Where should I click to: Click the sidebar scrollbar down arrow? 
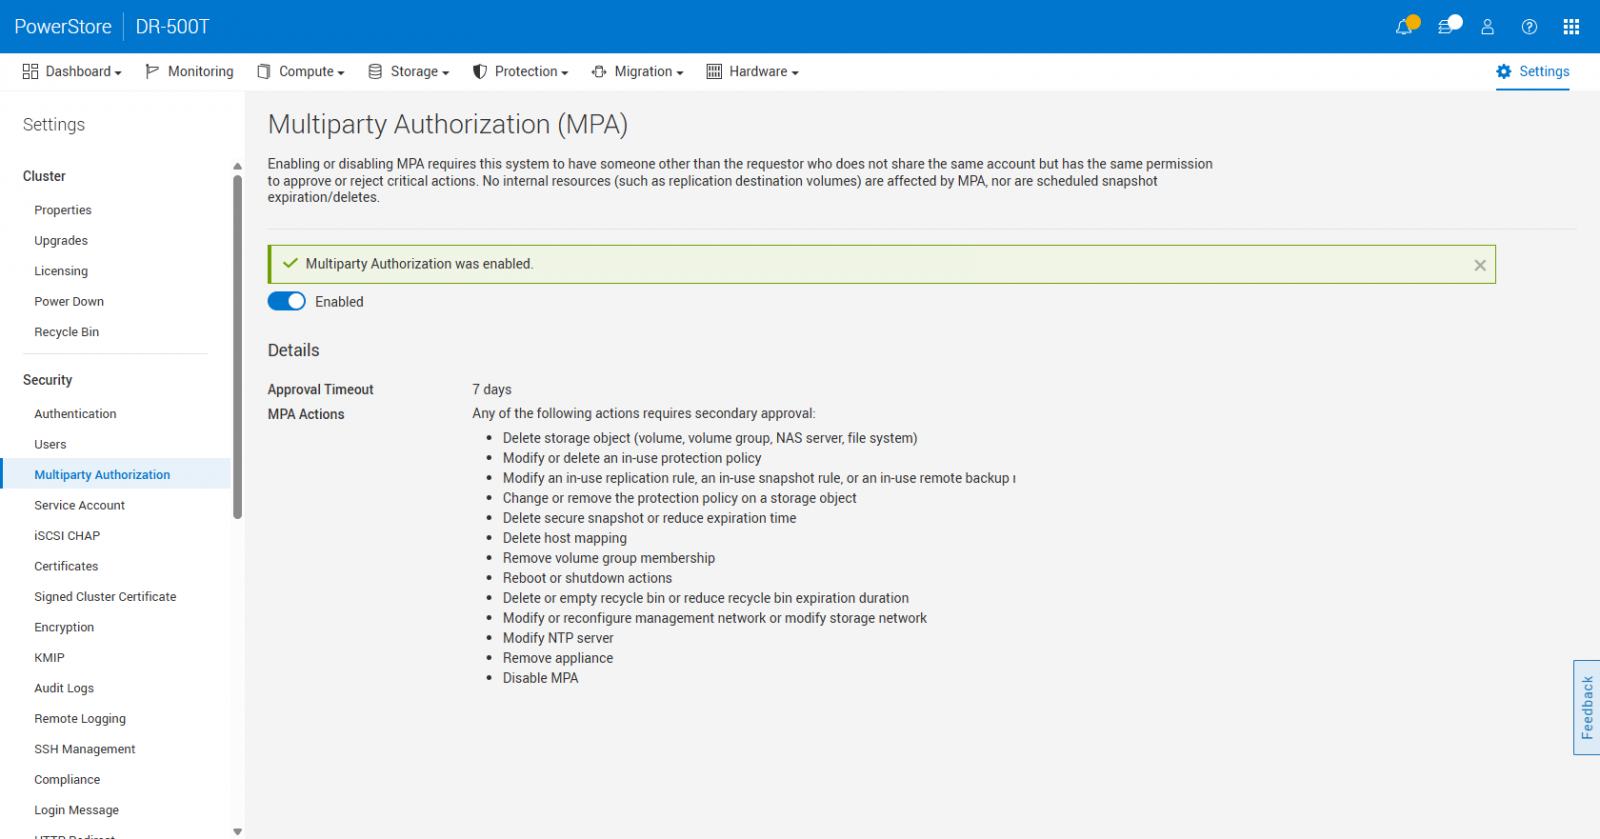pos(237,831)
